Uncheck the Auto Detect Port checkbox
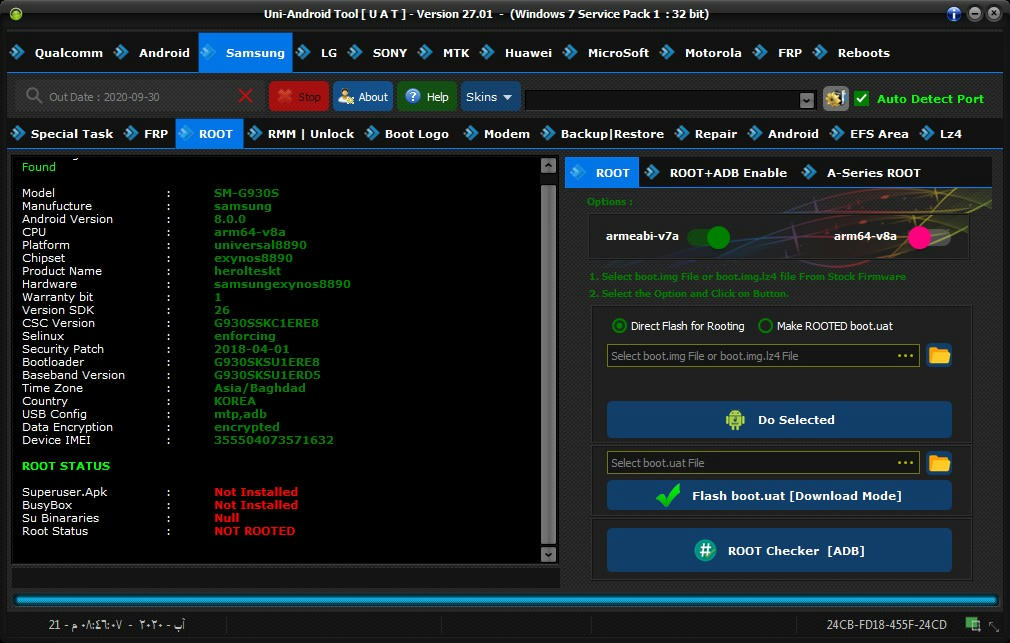1010x643 pixels. coord(861,98)
